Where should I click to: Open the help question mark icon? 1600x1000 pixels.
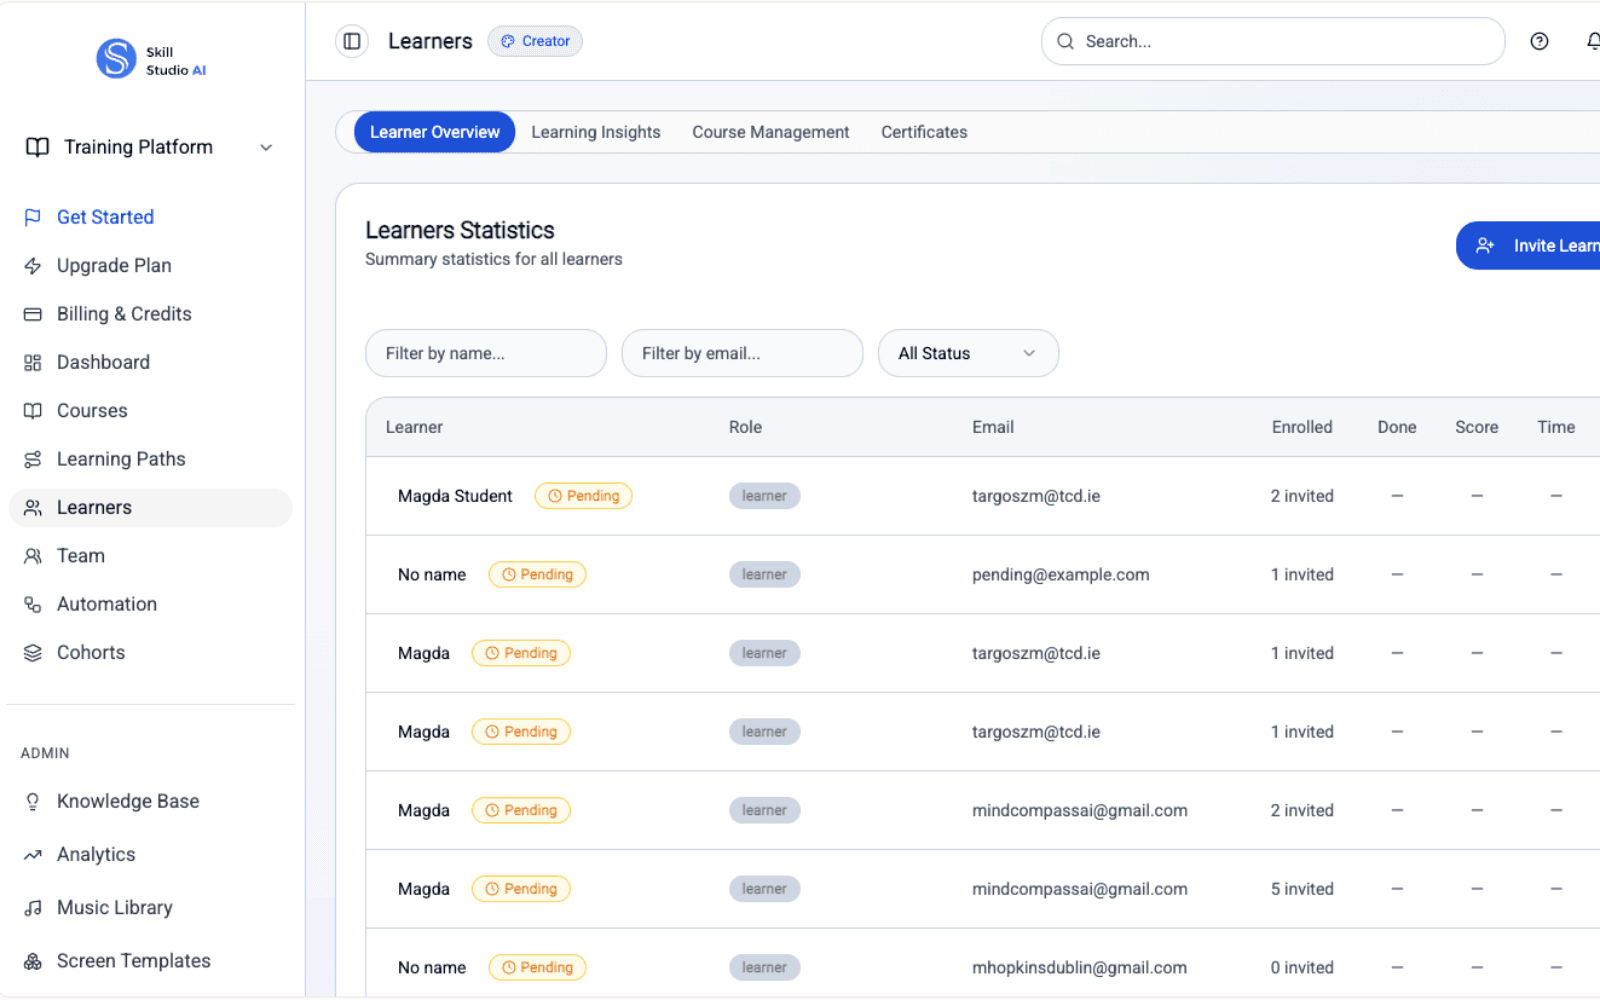1539,41
